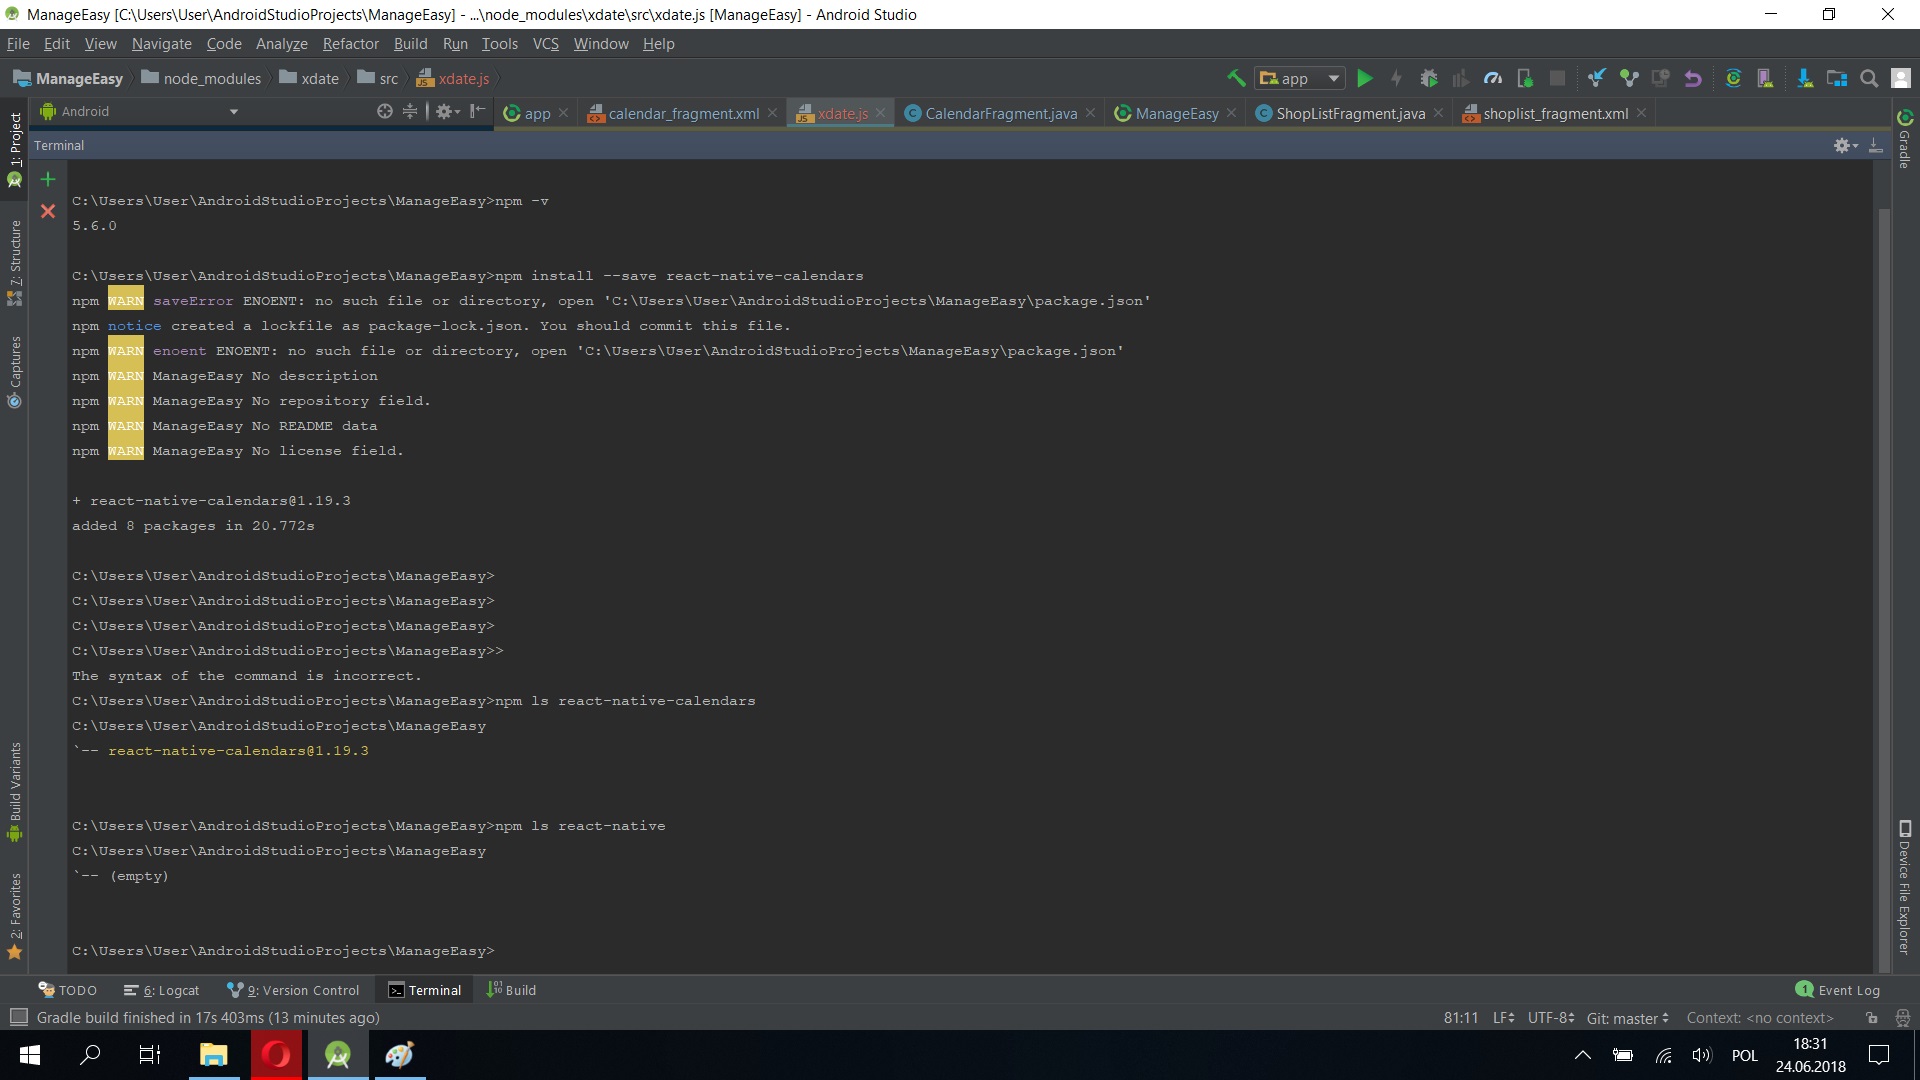Start debugging with the Debug icon
Screen dimensions: 1920x1080
(1430, 78)
